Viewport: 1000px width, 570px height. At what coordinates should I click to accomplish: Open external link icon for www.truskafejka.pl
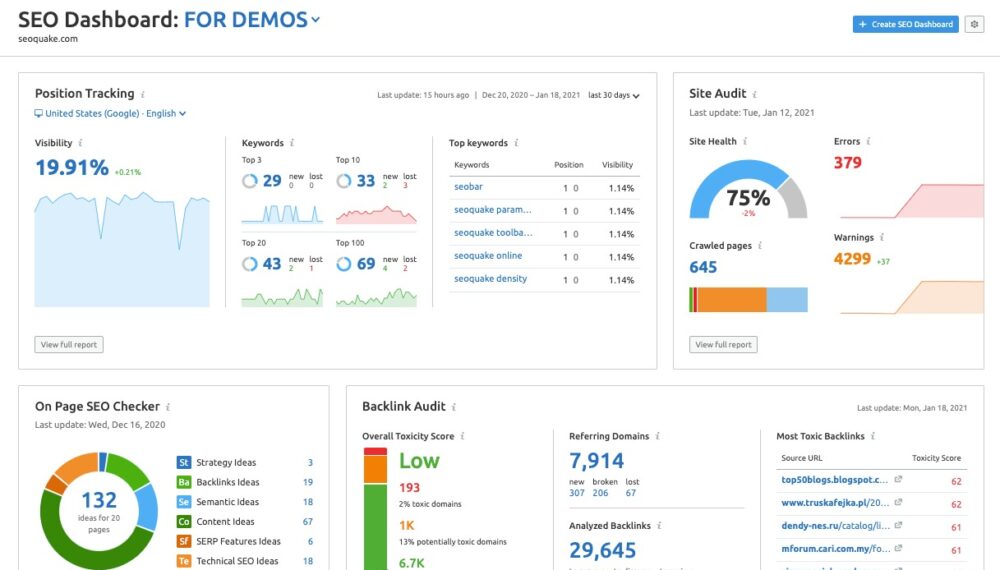898,502
